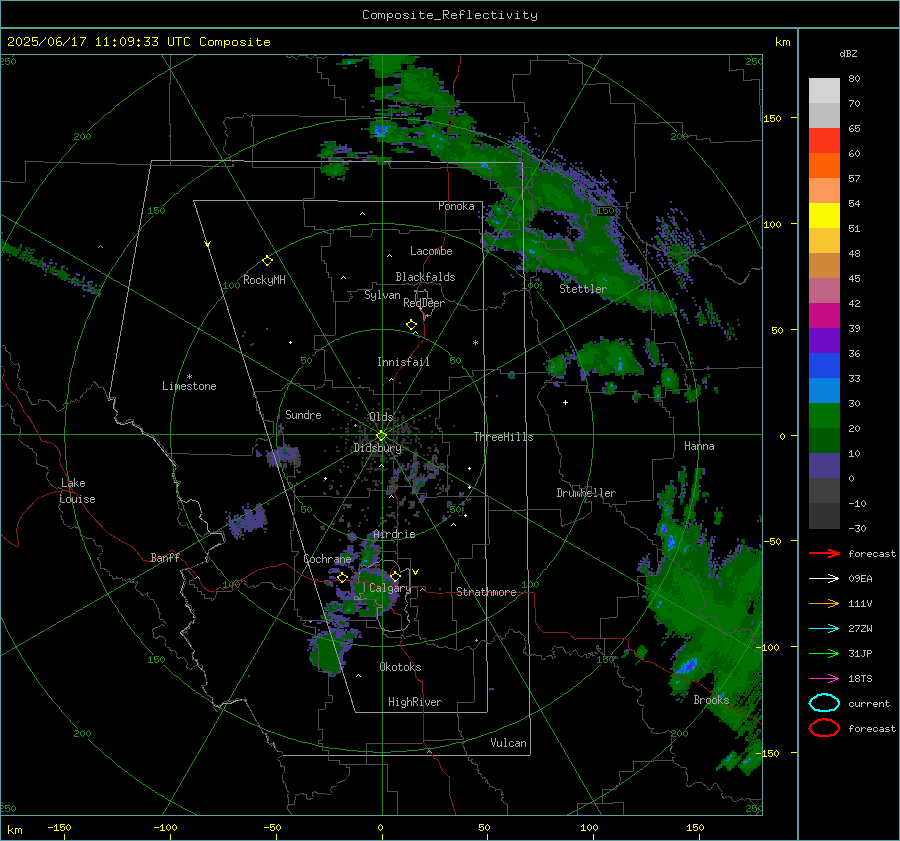The height and width of the screenshot is (841, 900).
Task: Click the Limestone label
Action: (x=189, y=386)
